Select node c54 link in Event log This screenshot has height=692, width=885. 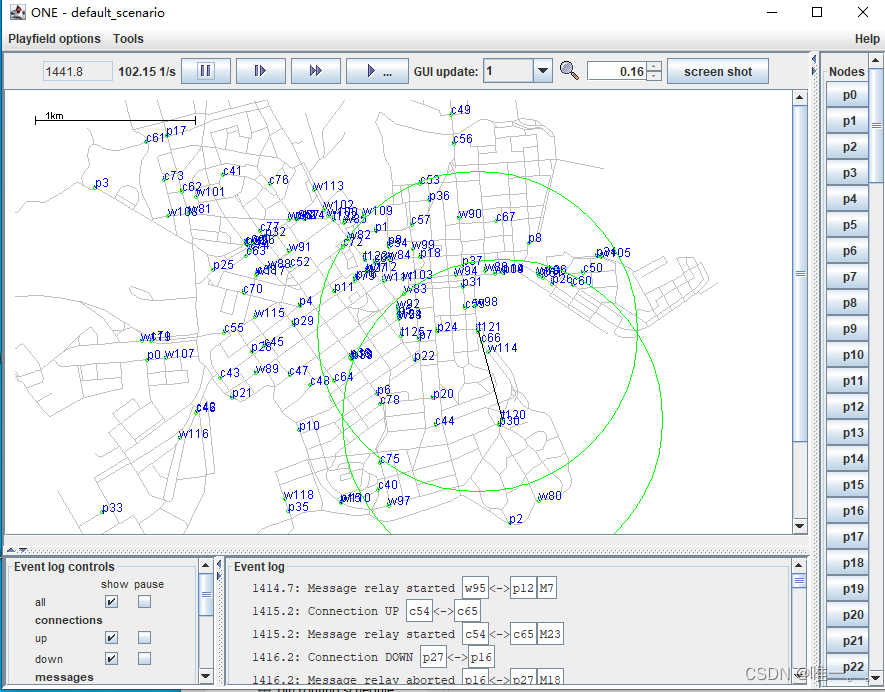[419, 610]
